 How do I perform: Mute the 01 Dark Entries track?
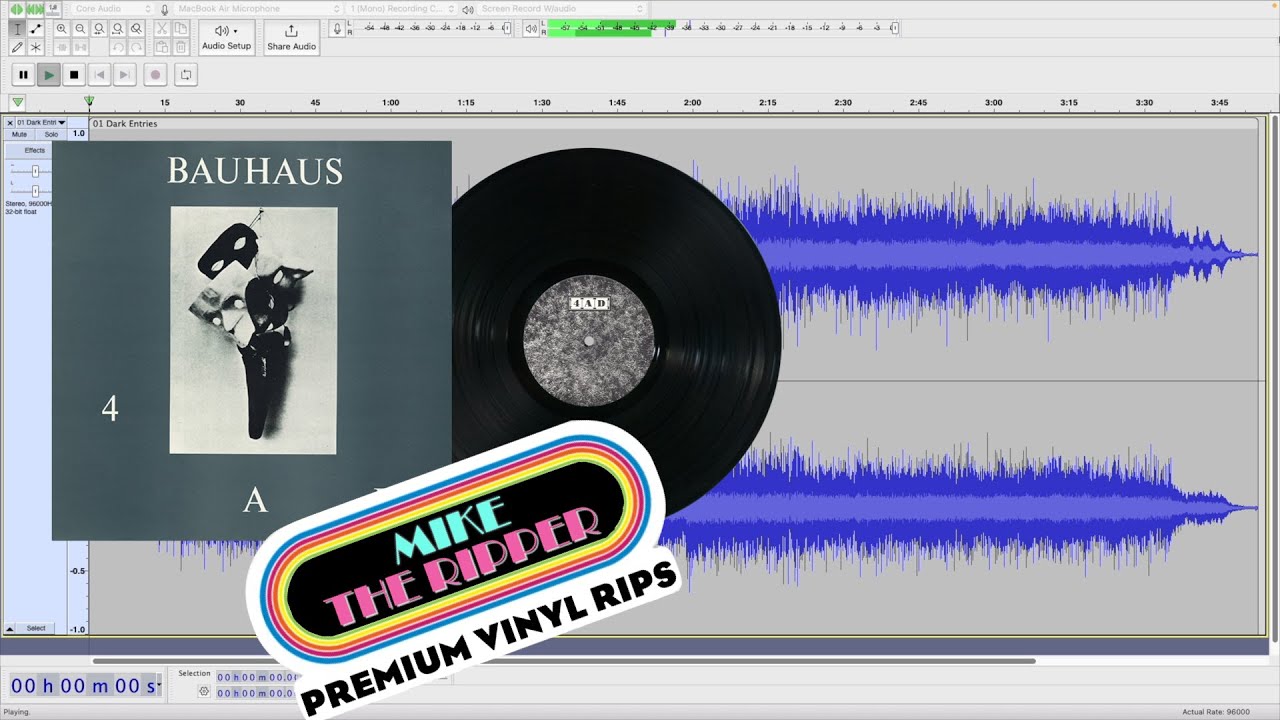(20, 134)
